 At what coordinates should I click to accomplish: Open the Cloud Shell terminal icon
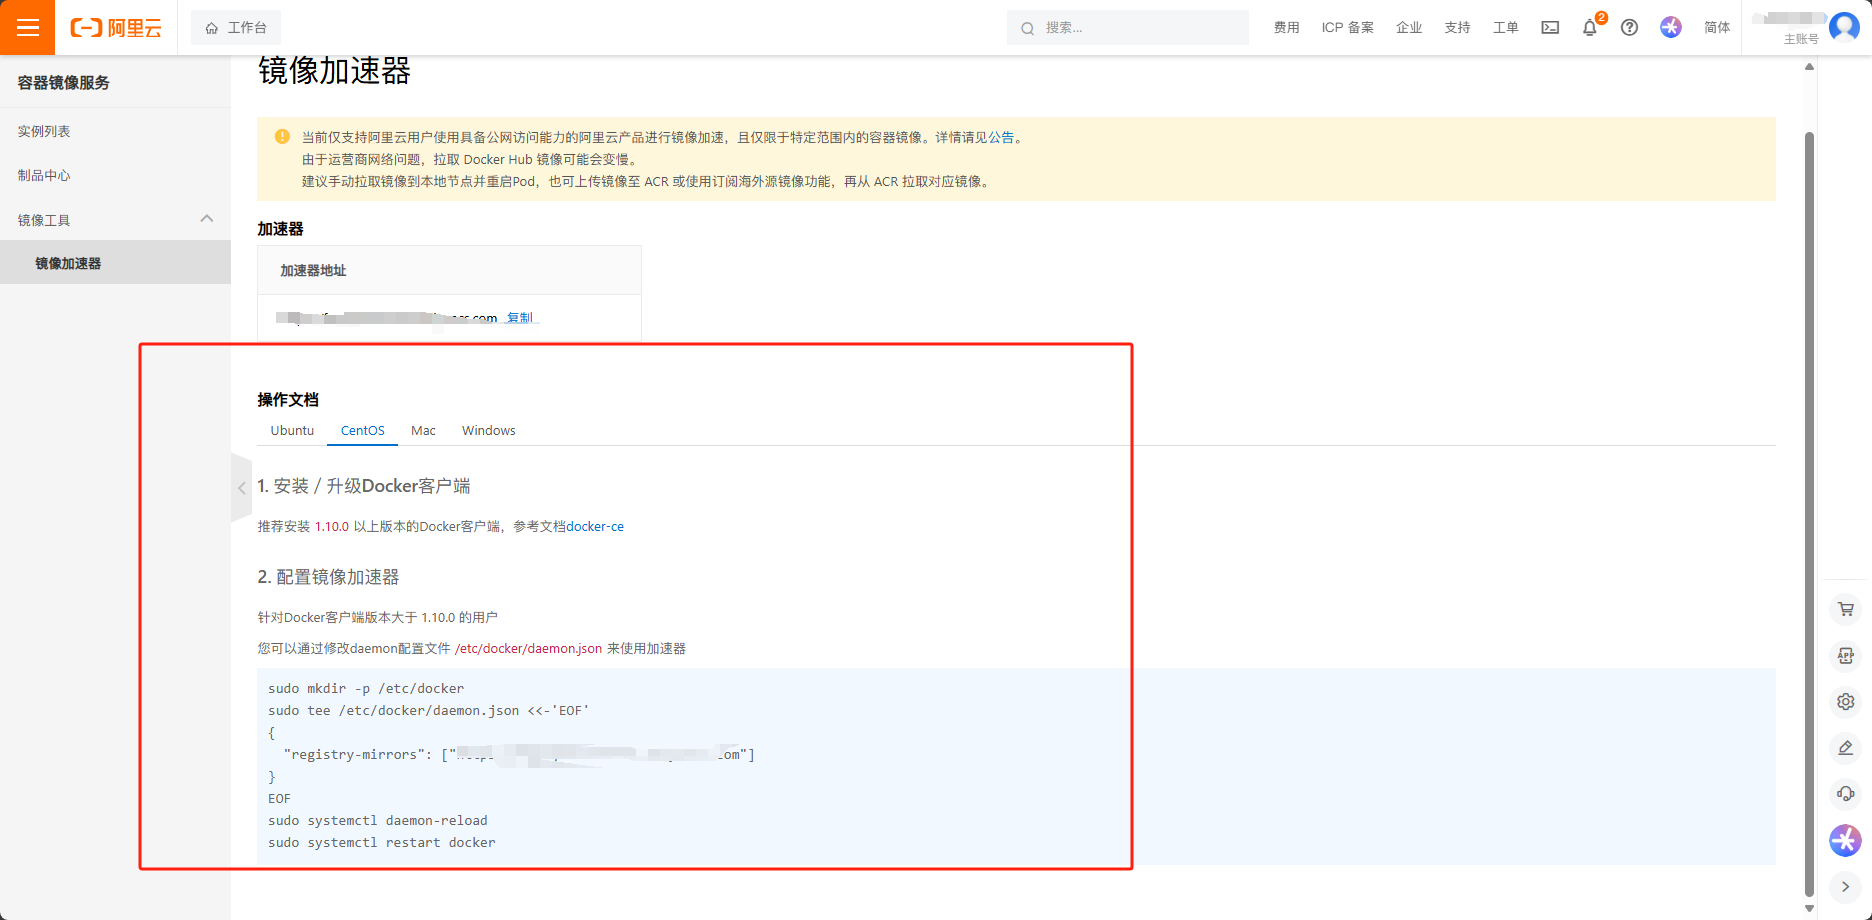click(1549, 27)
